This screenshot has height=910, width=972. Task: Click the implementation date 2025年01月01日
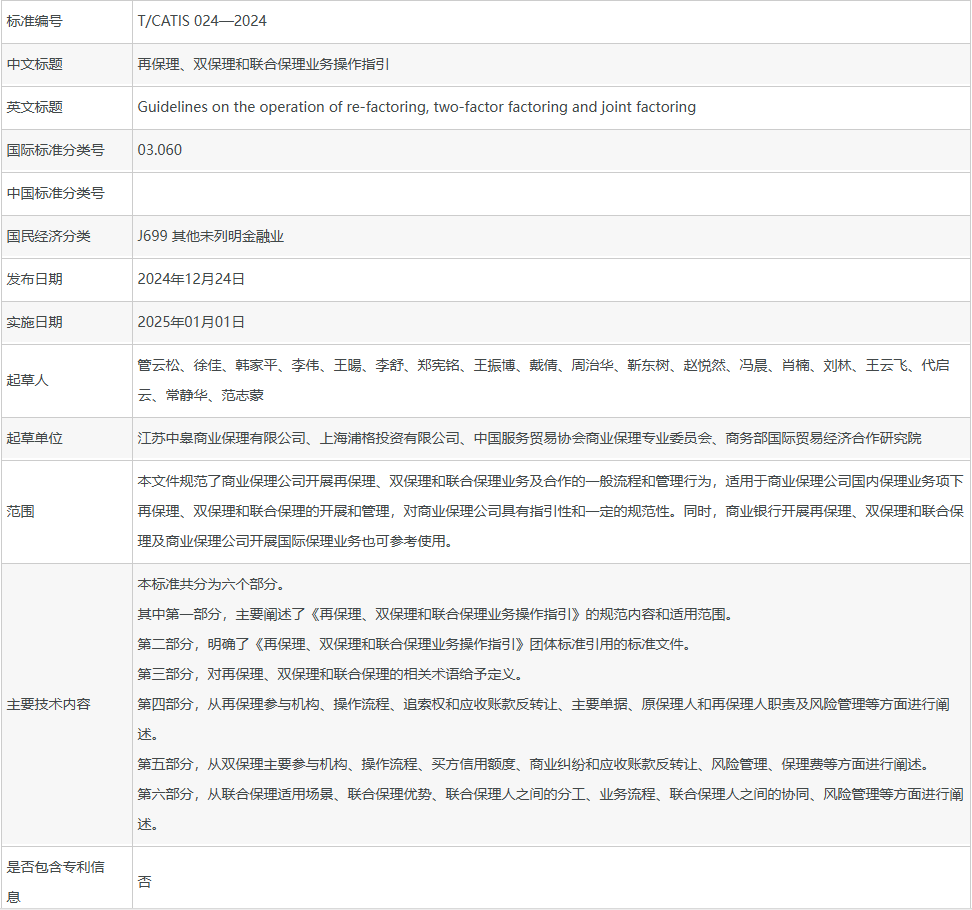pyautogui.click(x=191, y=322)
